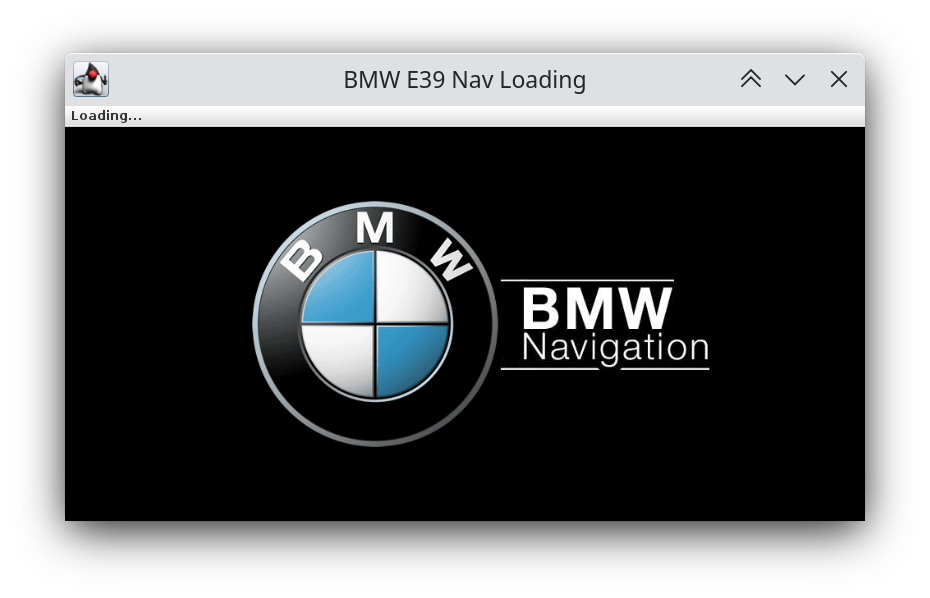Click the 'Loading...' status text
Screen dimensions: 930x598
point(106,116)
